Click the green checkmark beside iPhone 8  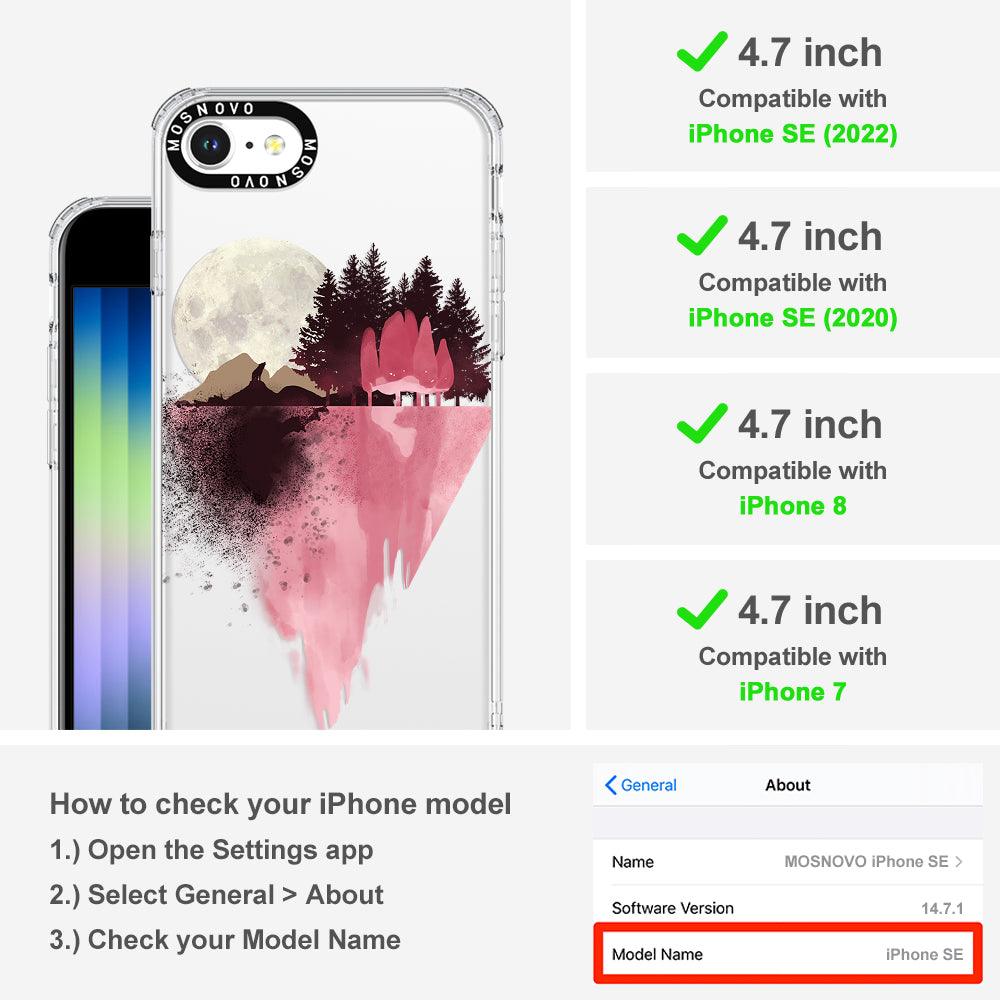coord(702,423)
